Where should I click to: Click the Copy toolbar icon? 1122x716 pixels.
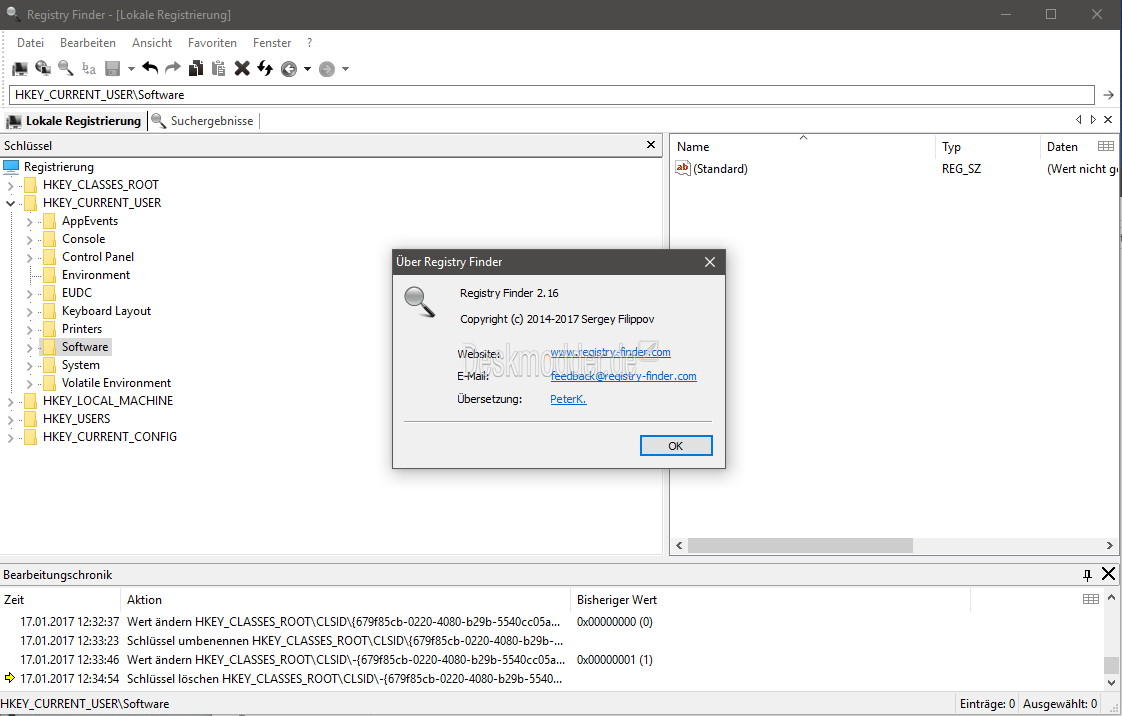click(x=196, y=69)
